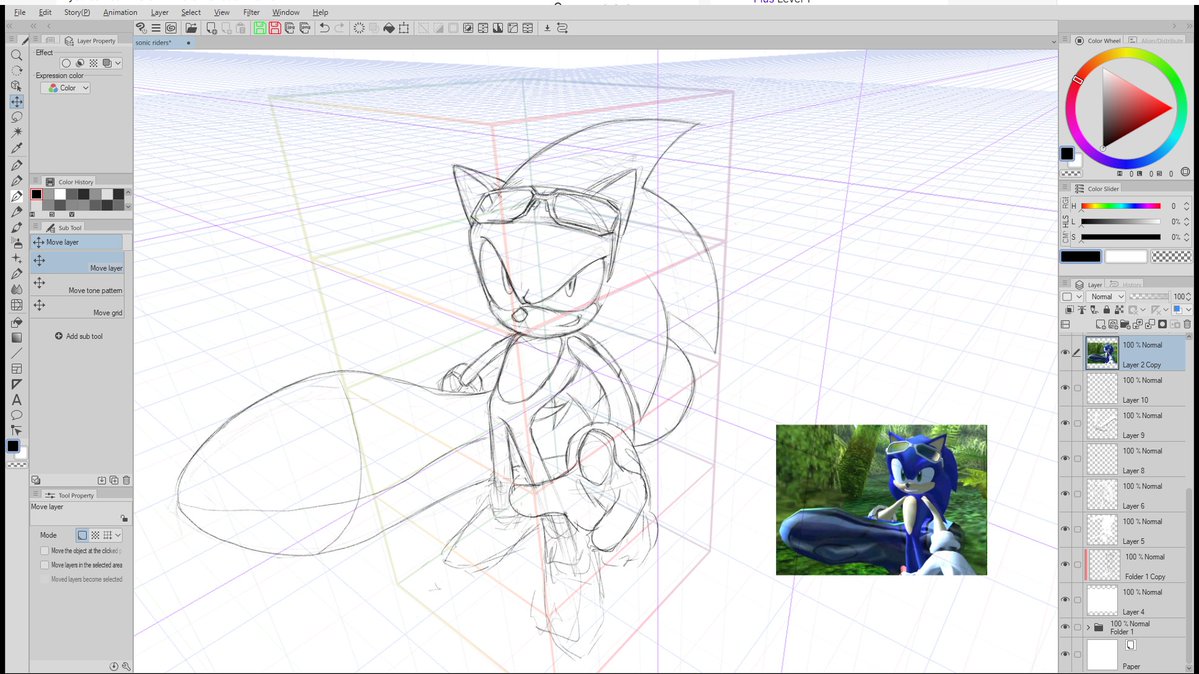Click the Undo arrow icon
The image size is (1199, 674).
324,28
